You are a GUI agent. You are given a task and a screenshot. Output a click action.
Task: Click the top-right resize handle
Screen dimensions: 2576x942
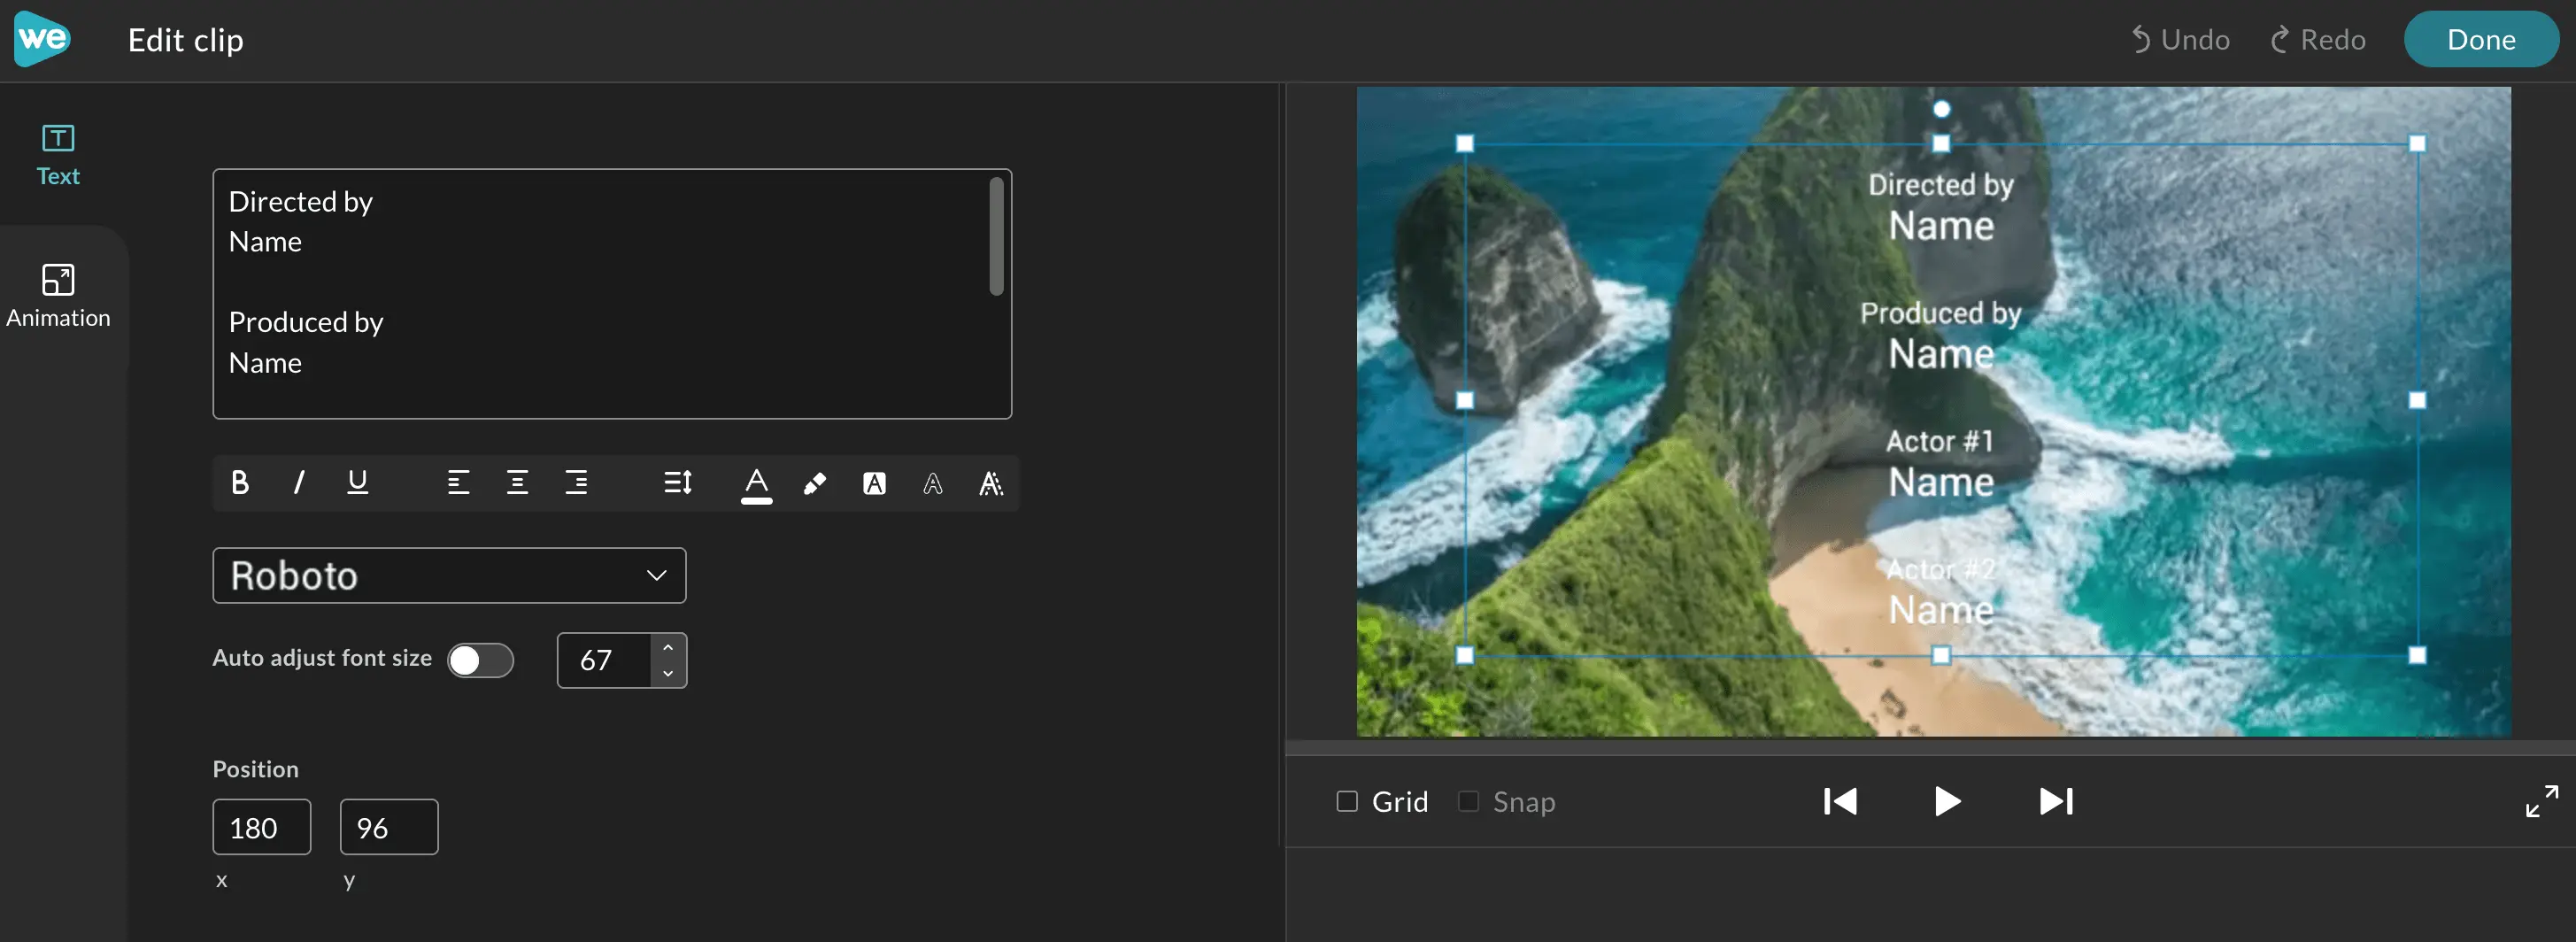click(2417, 144)
